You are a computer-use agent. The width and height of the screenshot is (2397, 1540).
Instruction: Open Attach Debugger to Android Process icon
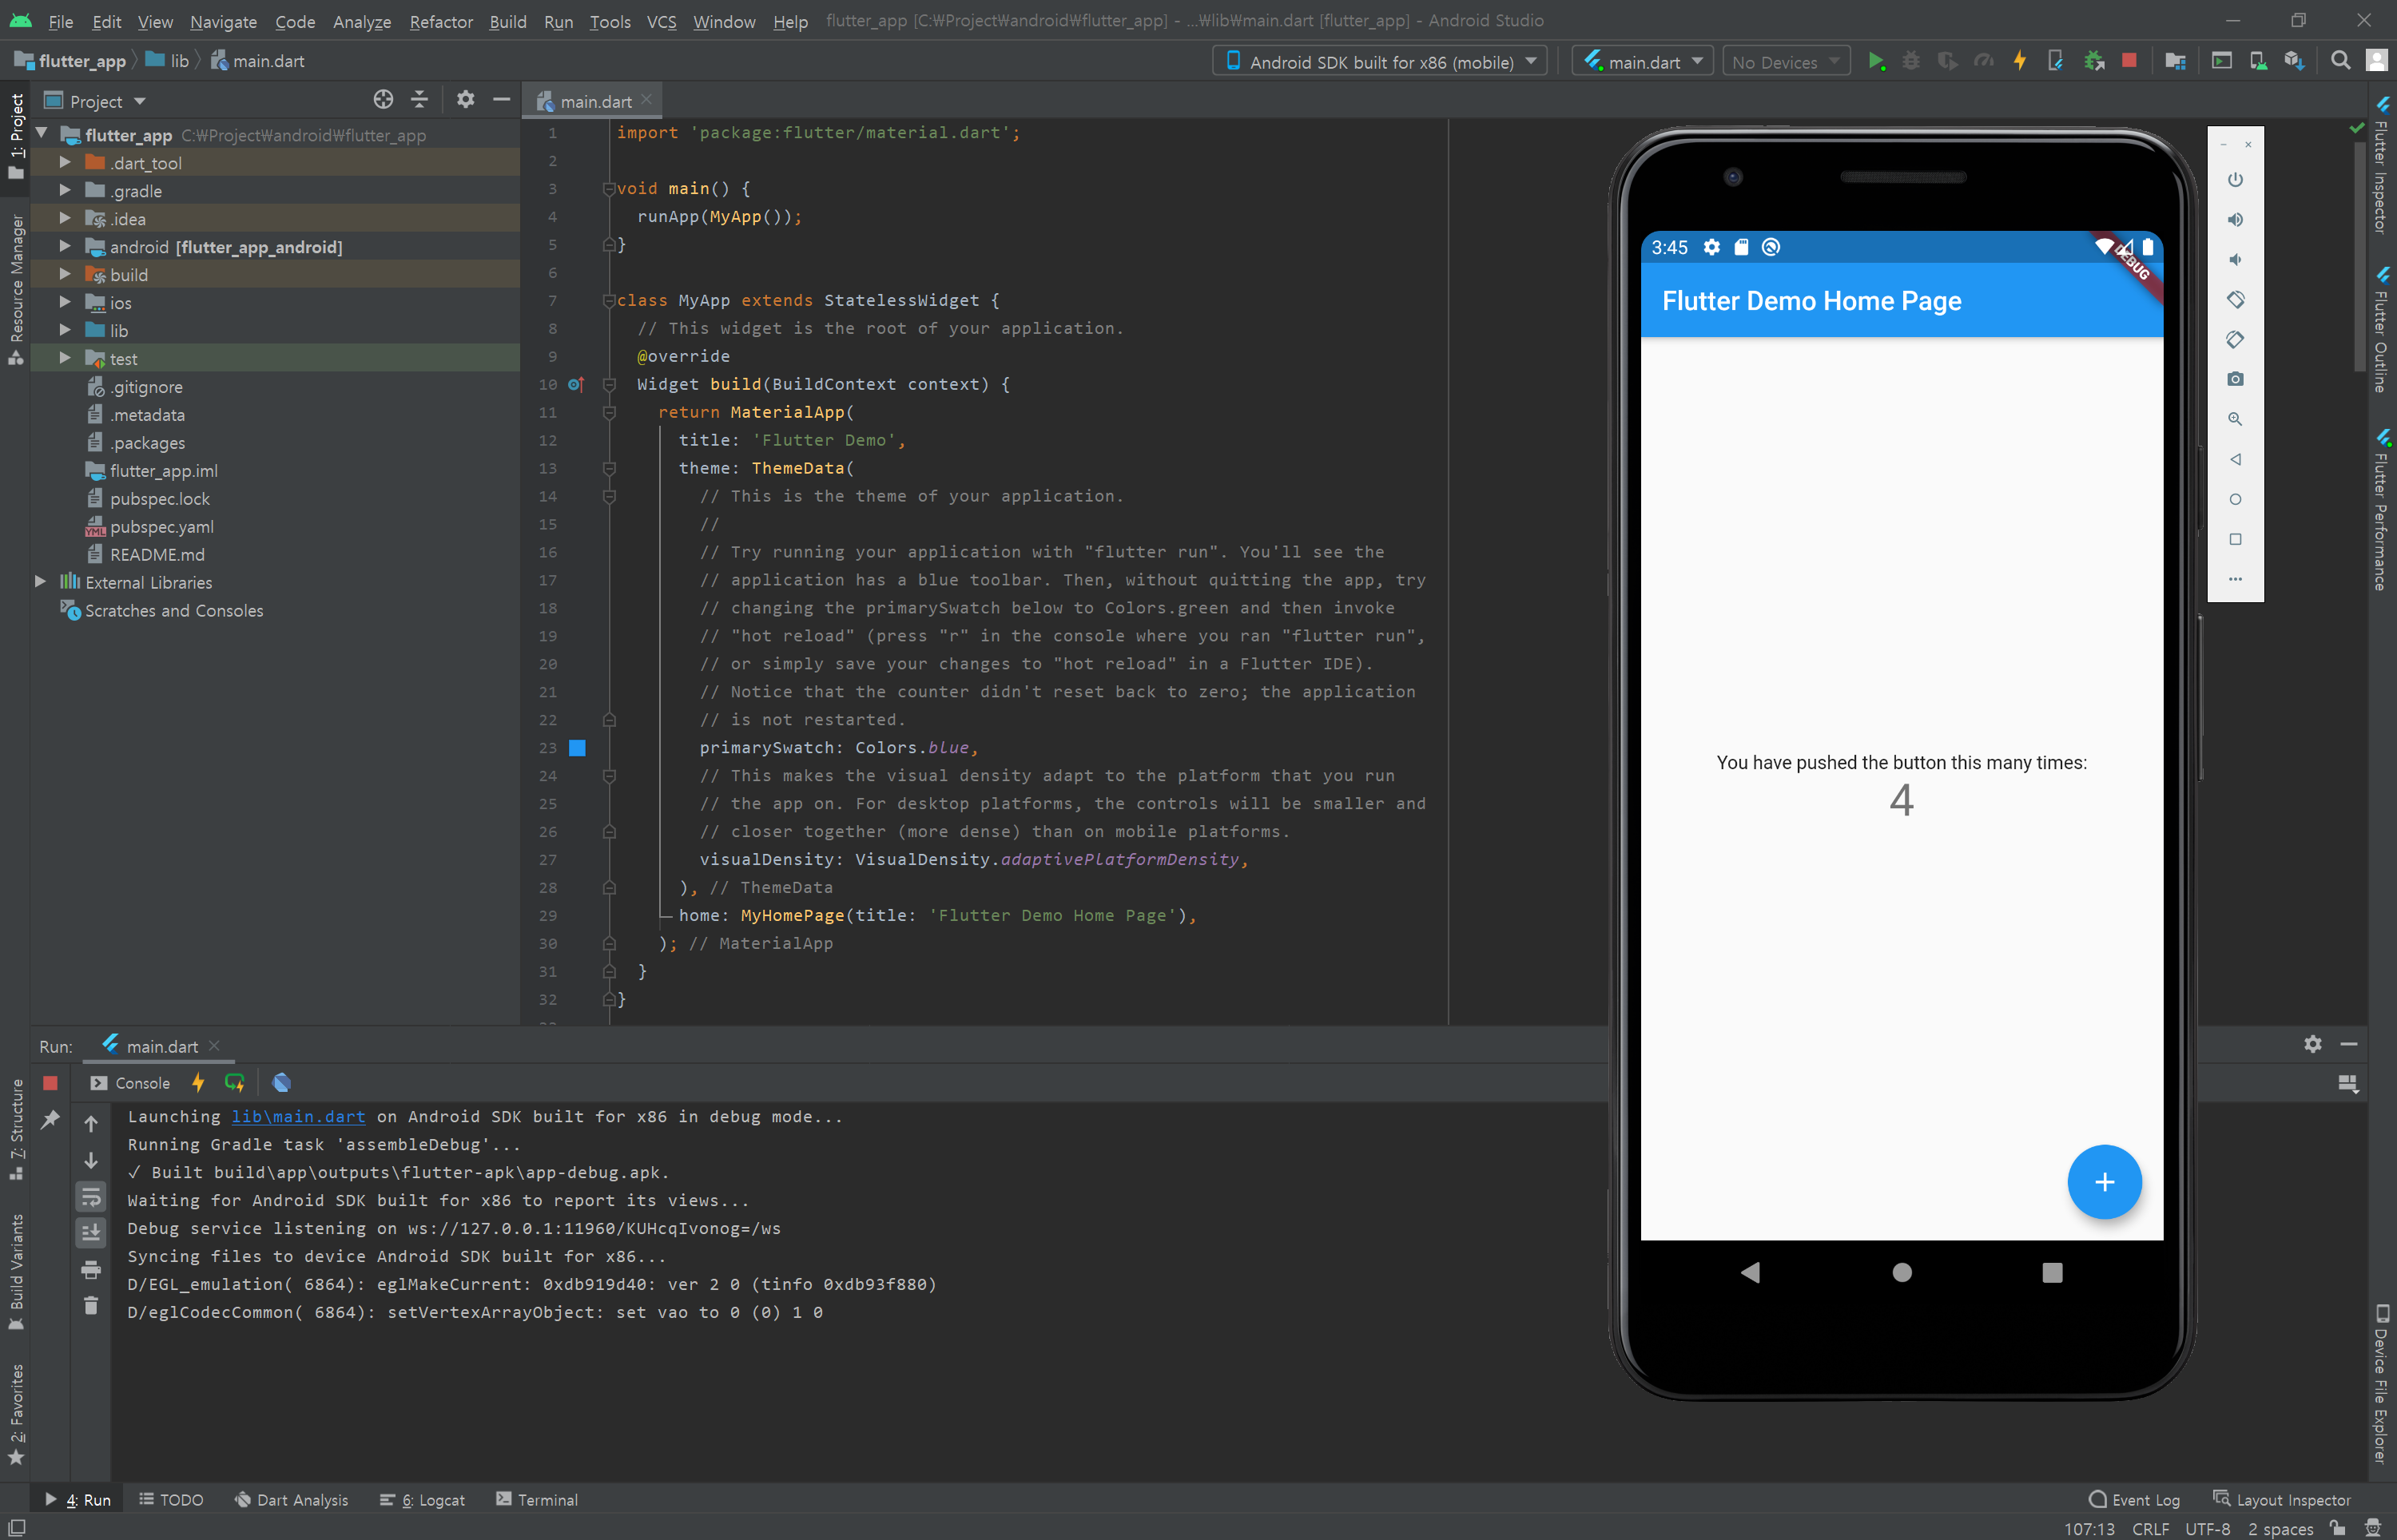[2093, 61]
